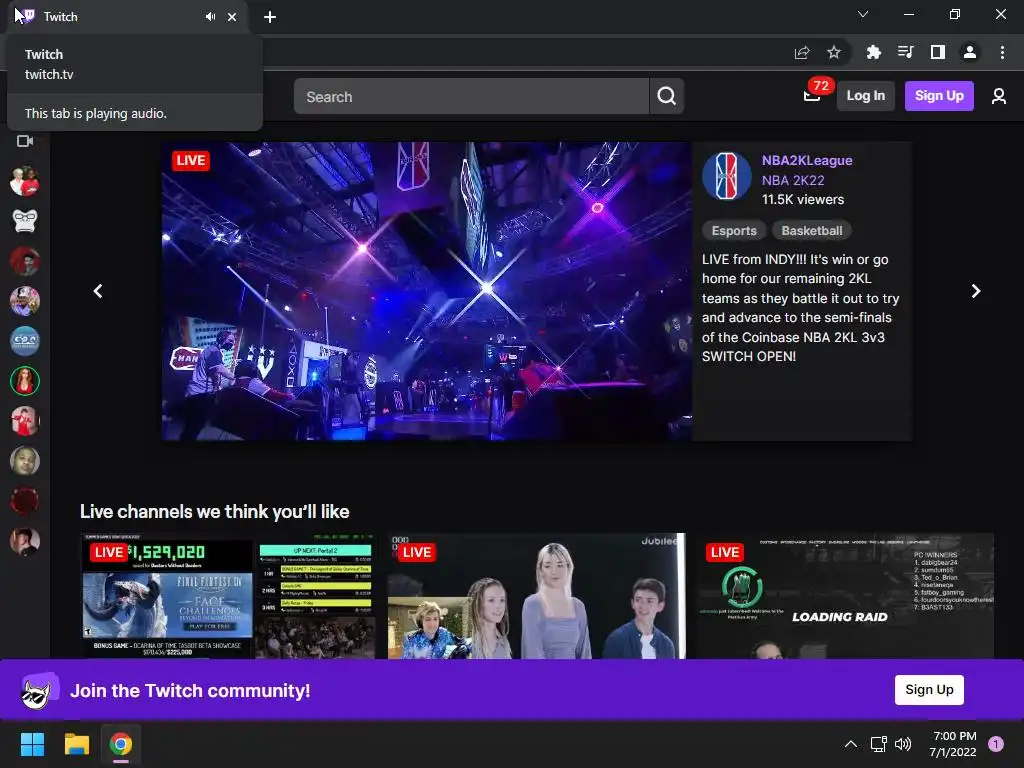Screen dimensions: 1024x768
Task: Go to next featured stream arrow
Action: [x=976, y=291]
